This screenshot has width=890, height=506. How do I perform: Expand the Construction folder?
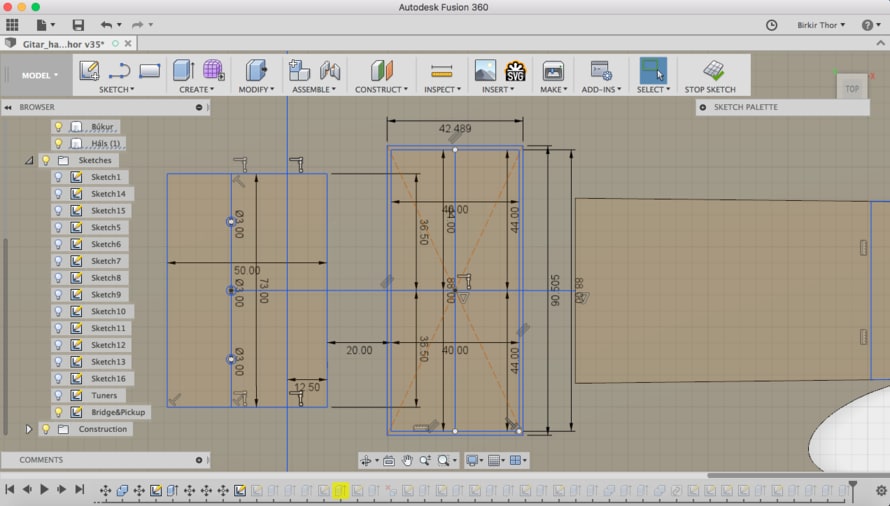(x=28, y=429)
